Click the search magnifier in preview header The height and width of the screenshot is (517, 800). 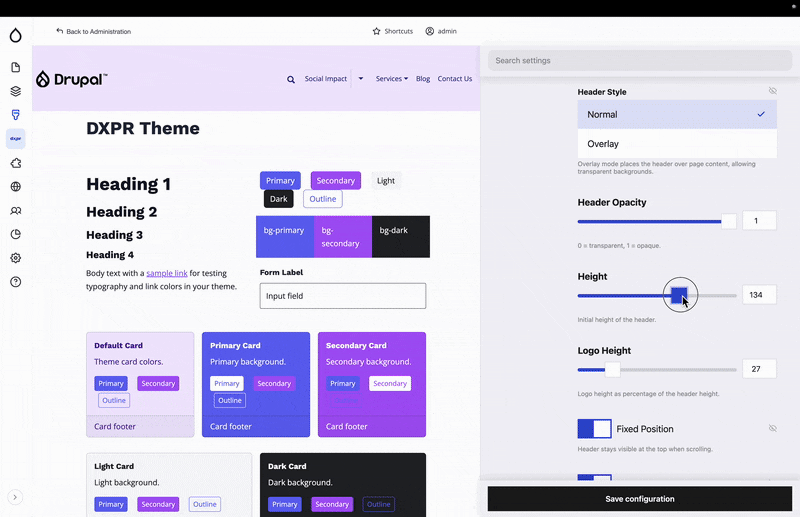pos(291,79)
